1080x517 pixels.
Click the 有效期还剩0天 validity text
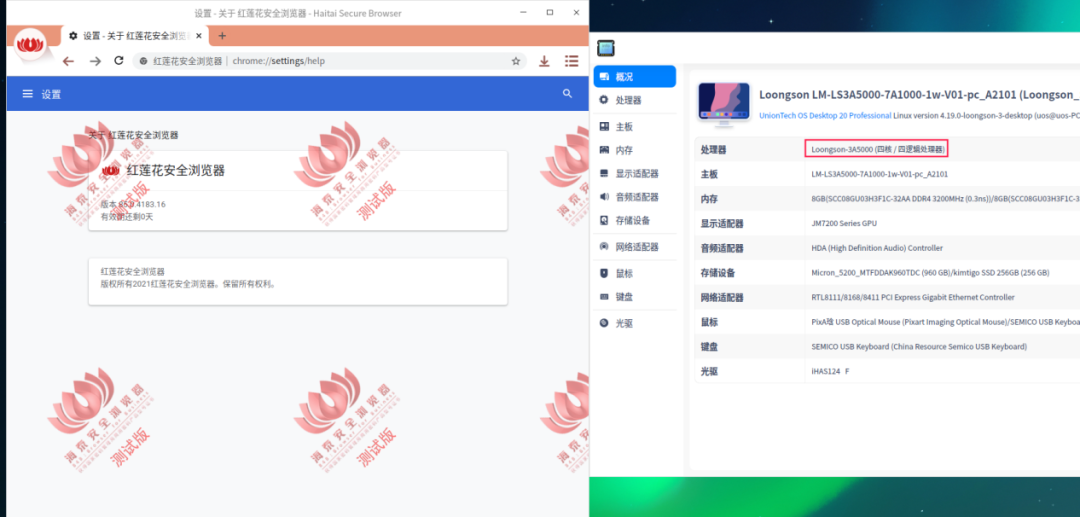pyautogui.click(x=127, y=216)
